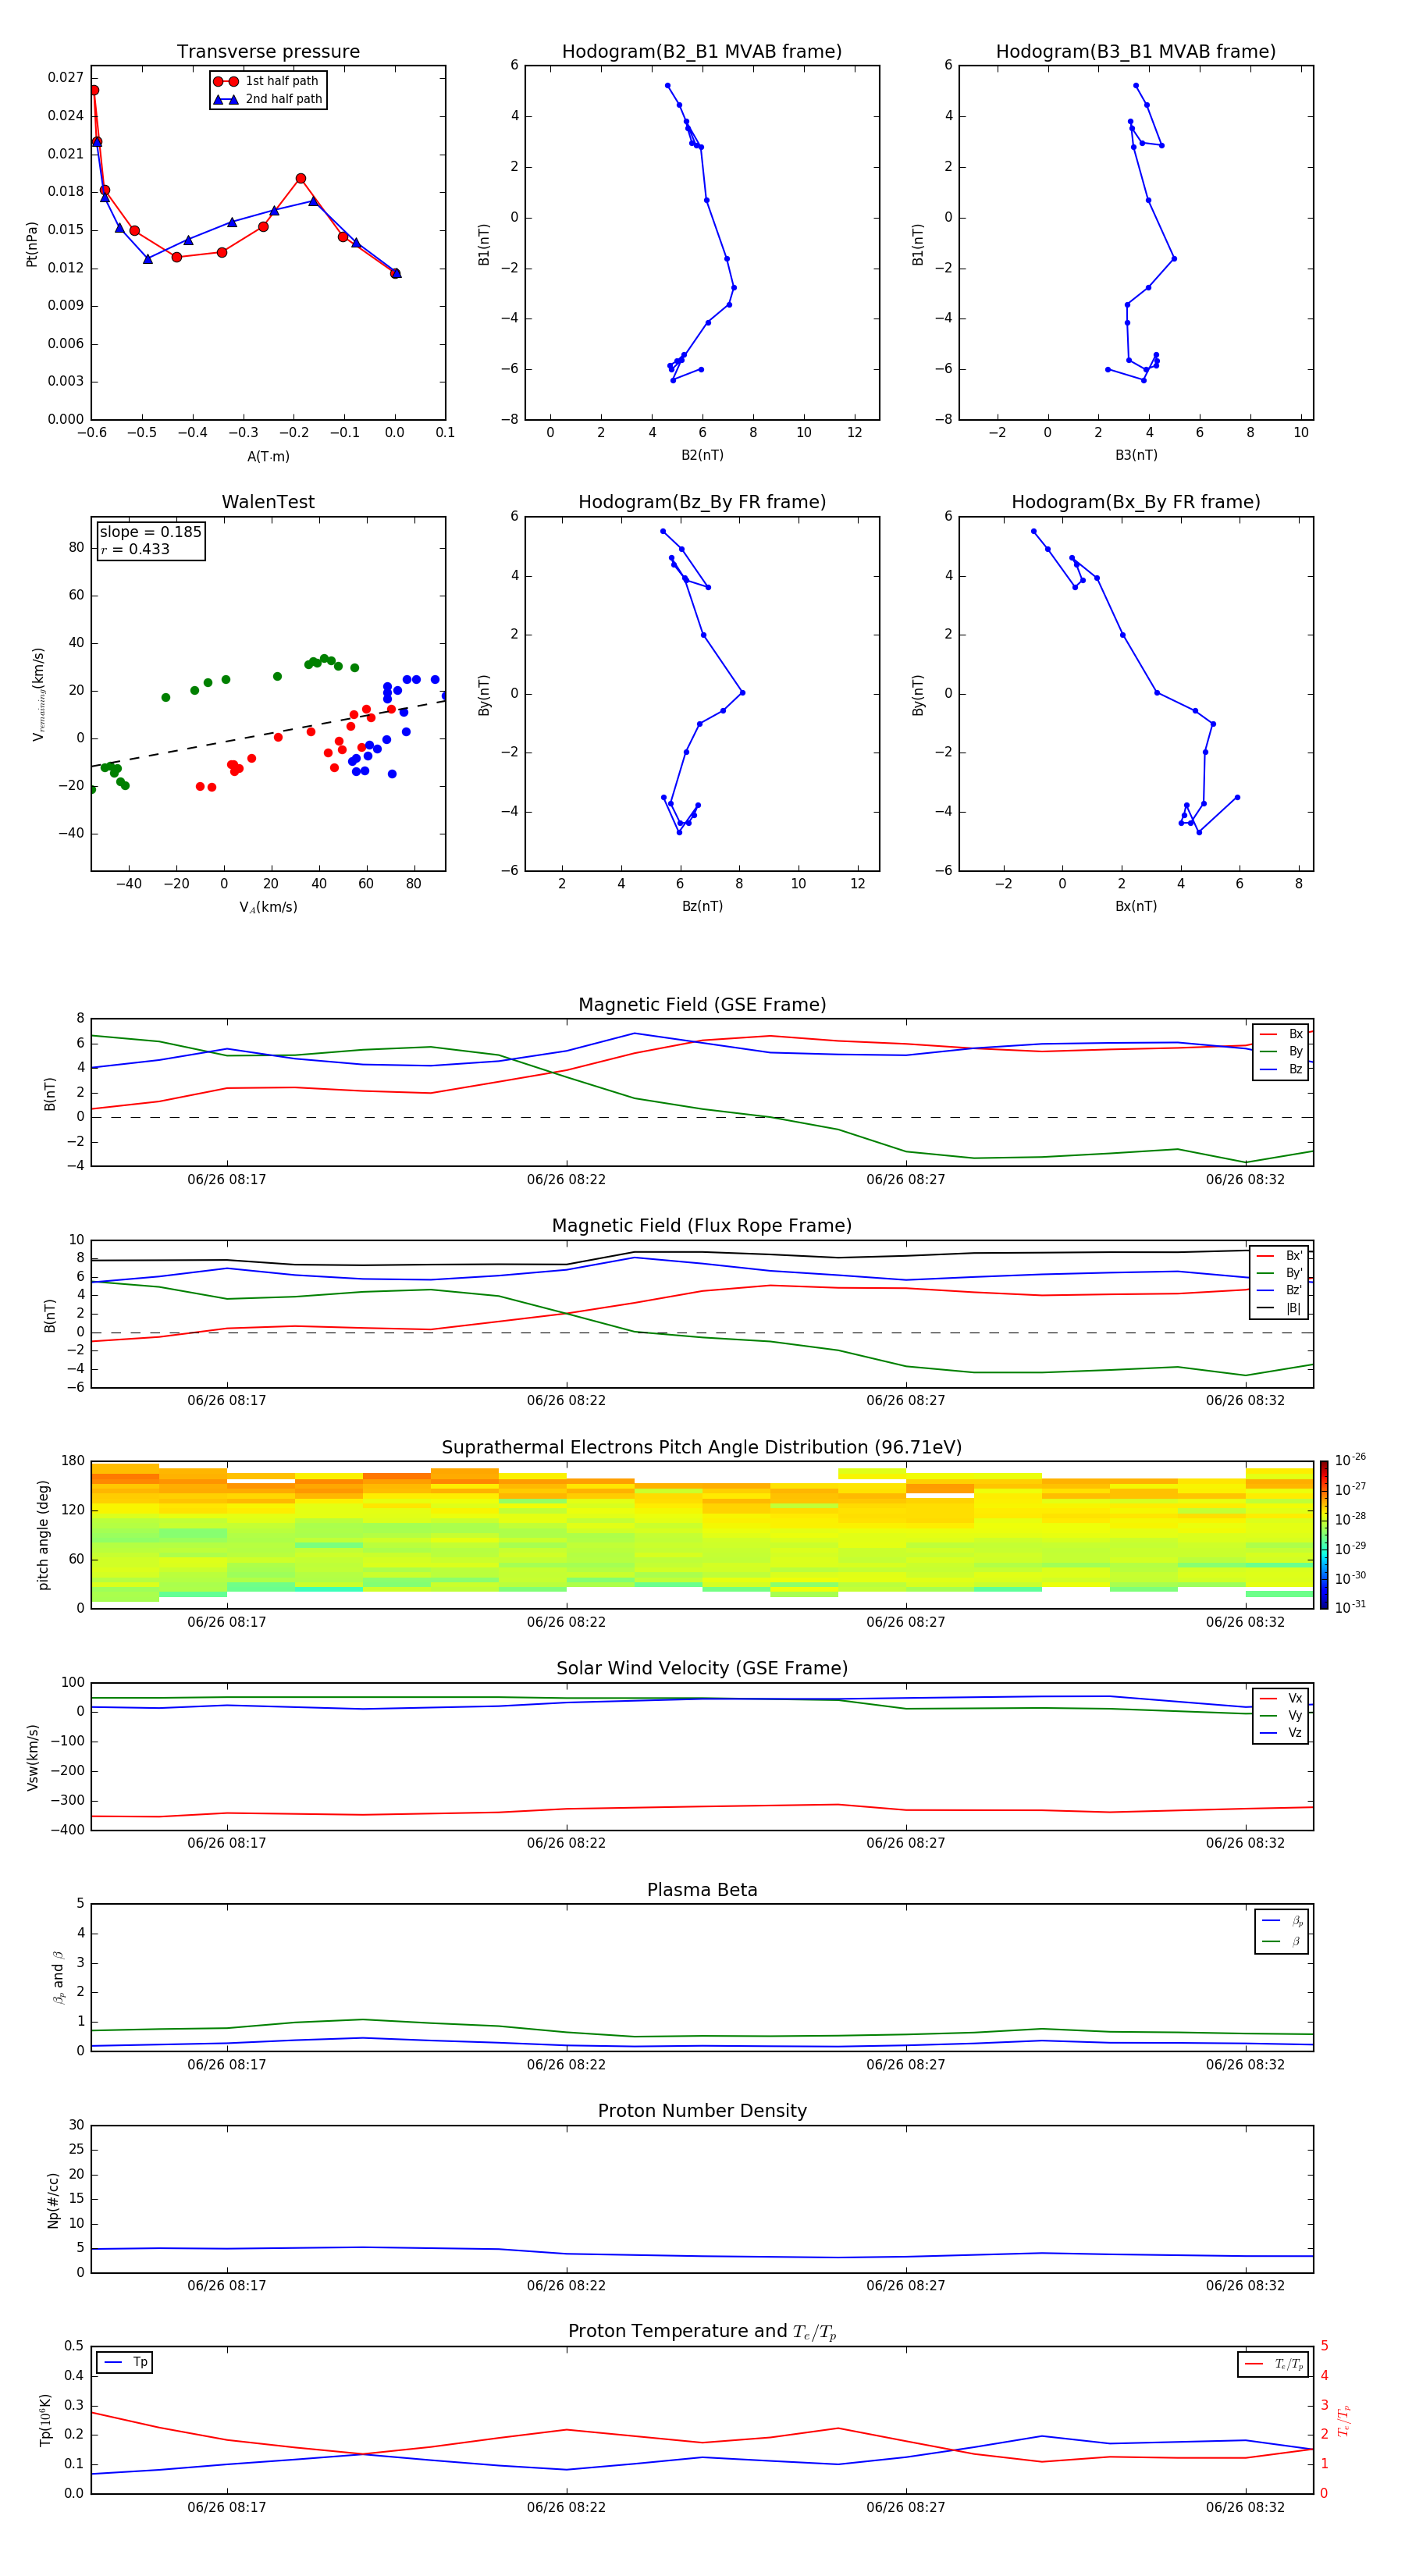The image size is (1405, 2576).
Task: Select the '1st half path' legend entry
Action: (x=266, y=81)
